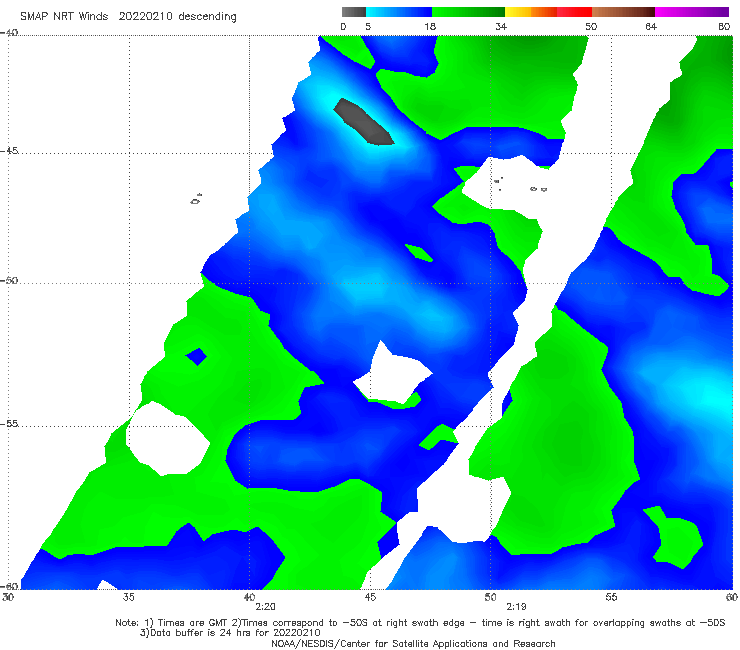Click the colorbar label '64'
Image resolution: width=740 pixels, height=650 pixels.
pyautogui.click(x=651, y=27)
